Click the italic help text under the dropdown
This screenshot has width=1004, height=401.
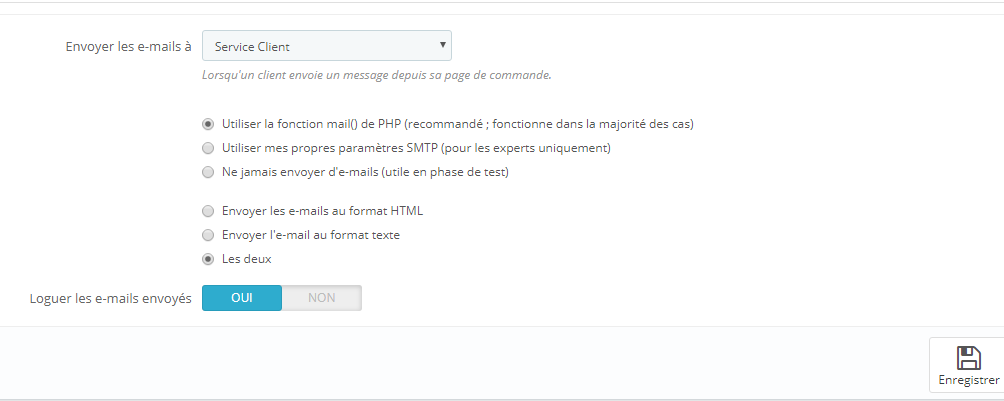(376, 75)
